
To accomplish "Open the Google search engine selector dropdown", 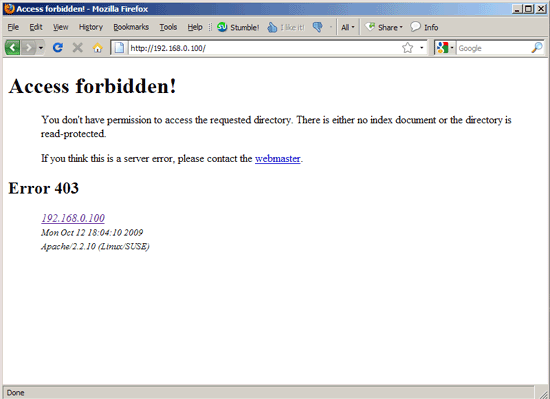I will [445, 48].
